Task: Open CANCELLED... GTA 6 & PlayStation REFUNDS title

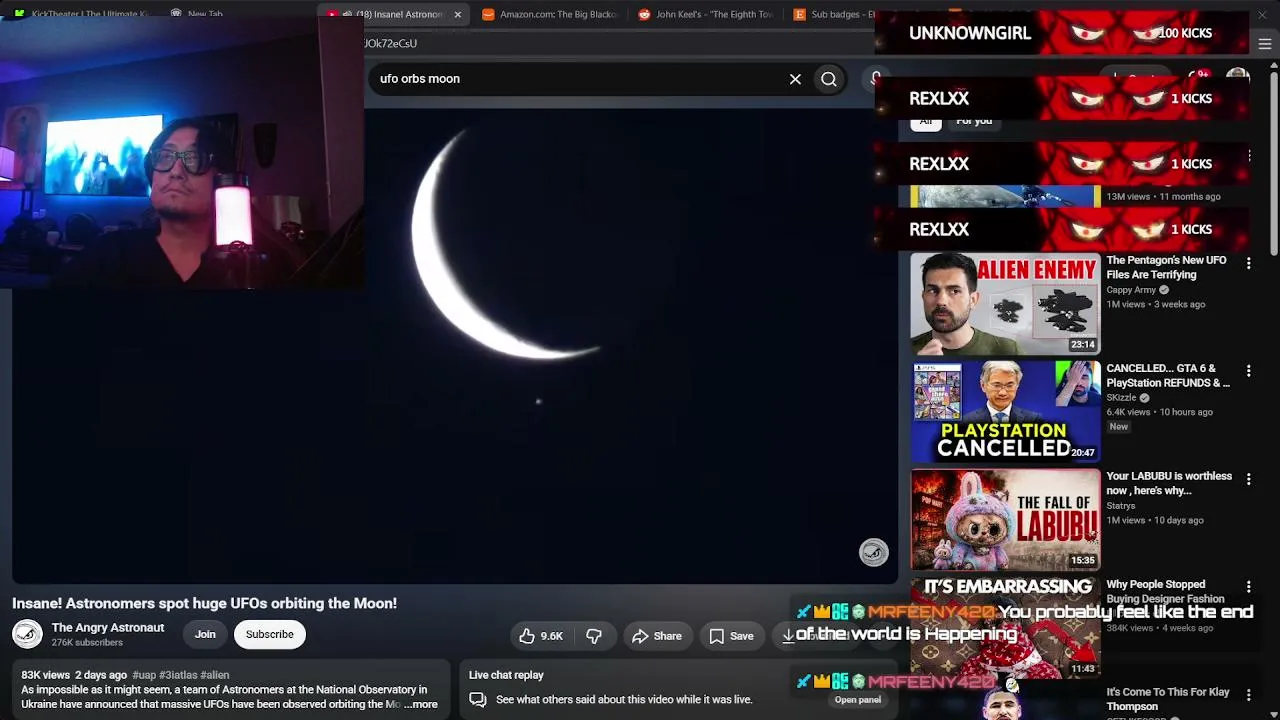Action: click(x=1168, y=376)
